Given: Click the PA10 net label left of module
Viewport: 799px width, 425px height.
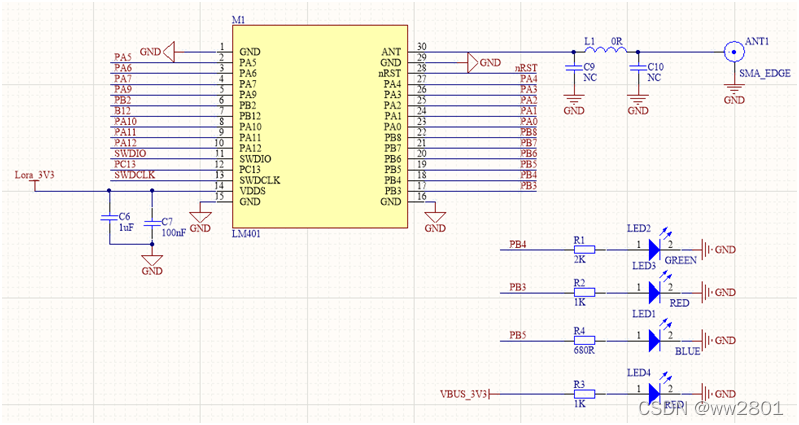Looking at the screenshot, I should [x=125, y=121].
